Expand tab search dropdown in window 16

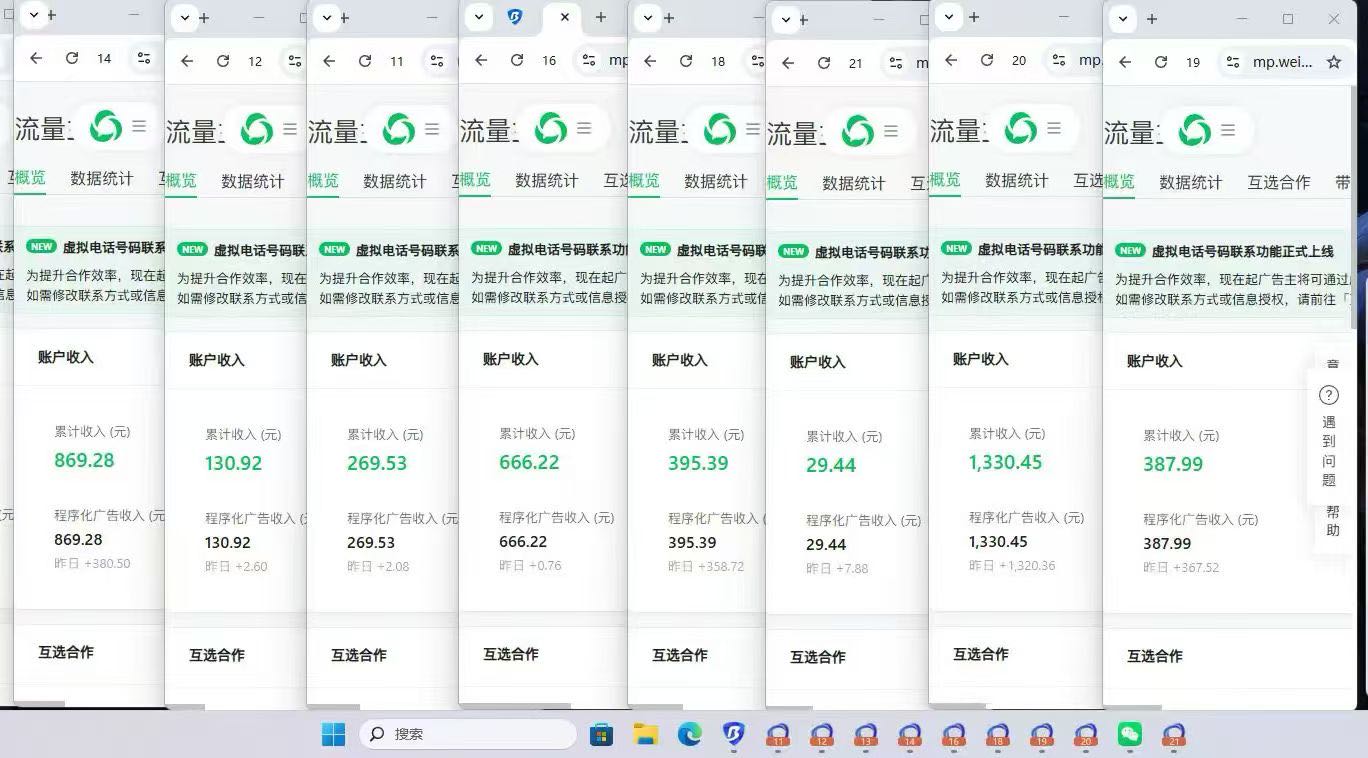pyautogui.click(x=479, y=17)
